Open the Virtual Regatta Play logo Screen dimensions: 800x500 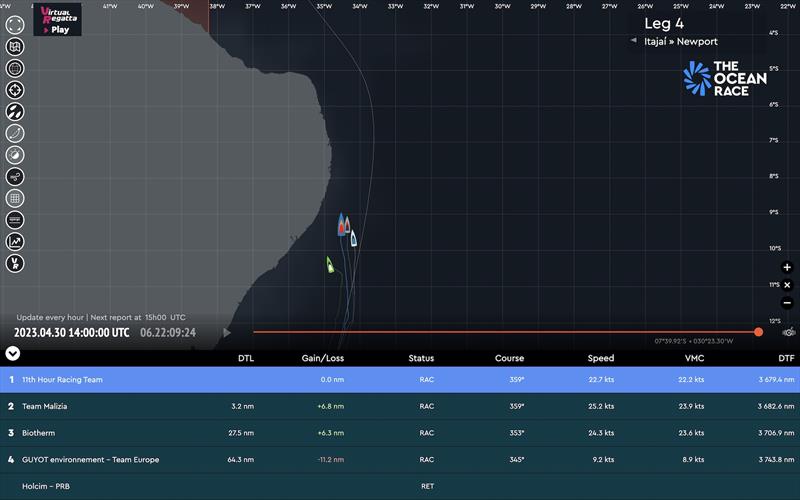(57, 20)
